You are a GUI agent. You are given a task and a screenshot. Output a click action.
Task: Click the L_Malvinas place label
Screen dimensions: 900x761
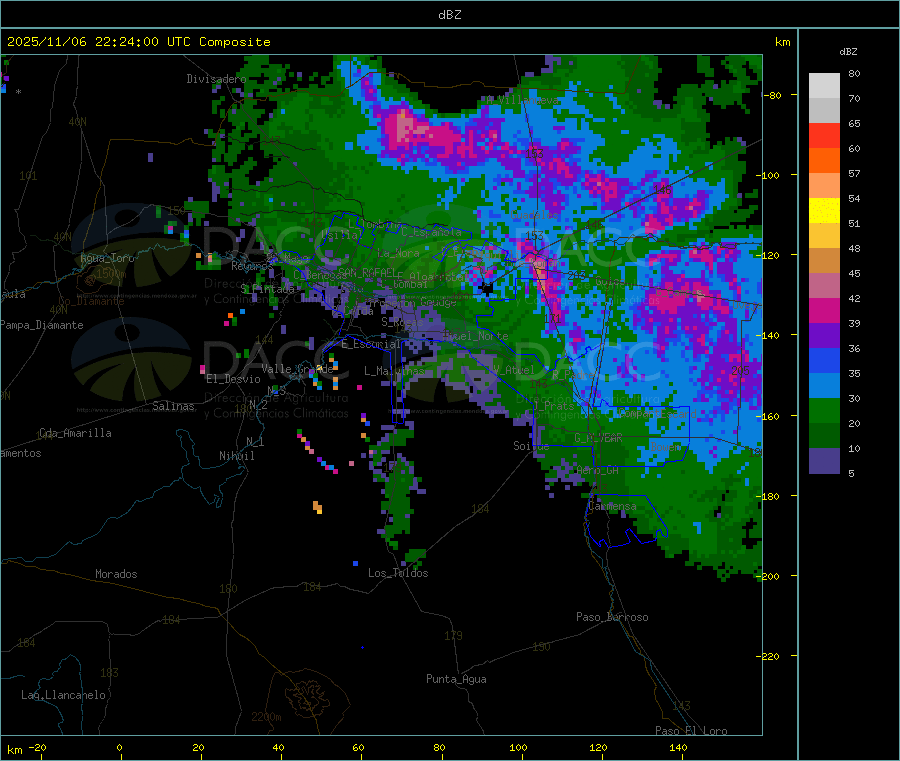point(394,371)
